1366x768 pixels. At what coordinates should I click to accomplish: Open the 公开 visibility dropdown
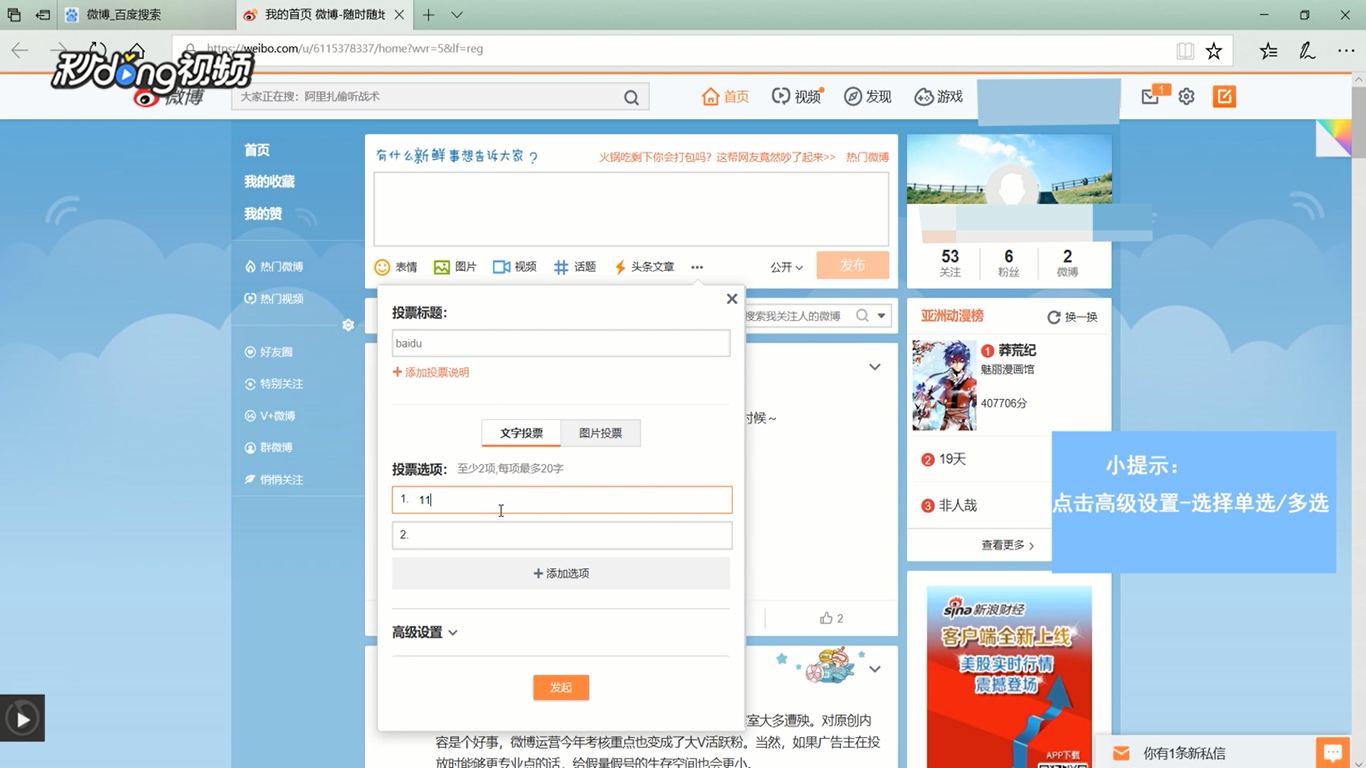click(x=785, y=267)
